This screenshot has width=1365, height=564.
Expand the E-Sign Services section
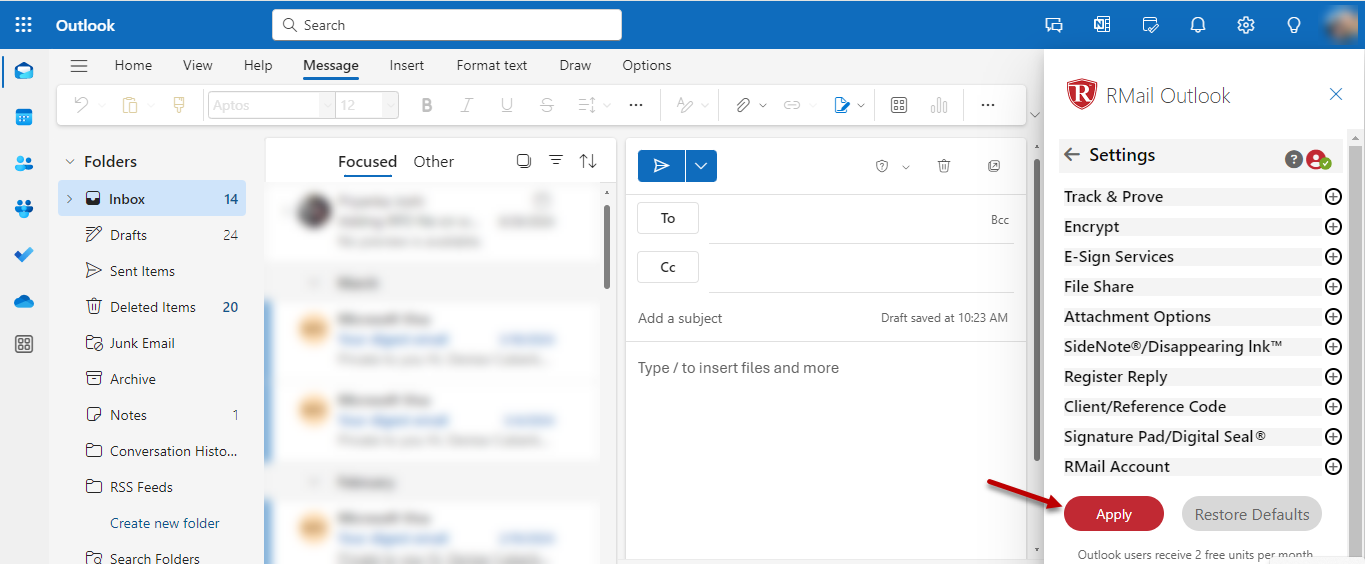pyautogui.click(x=1333, y=257)
